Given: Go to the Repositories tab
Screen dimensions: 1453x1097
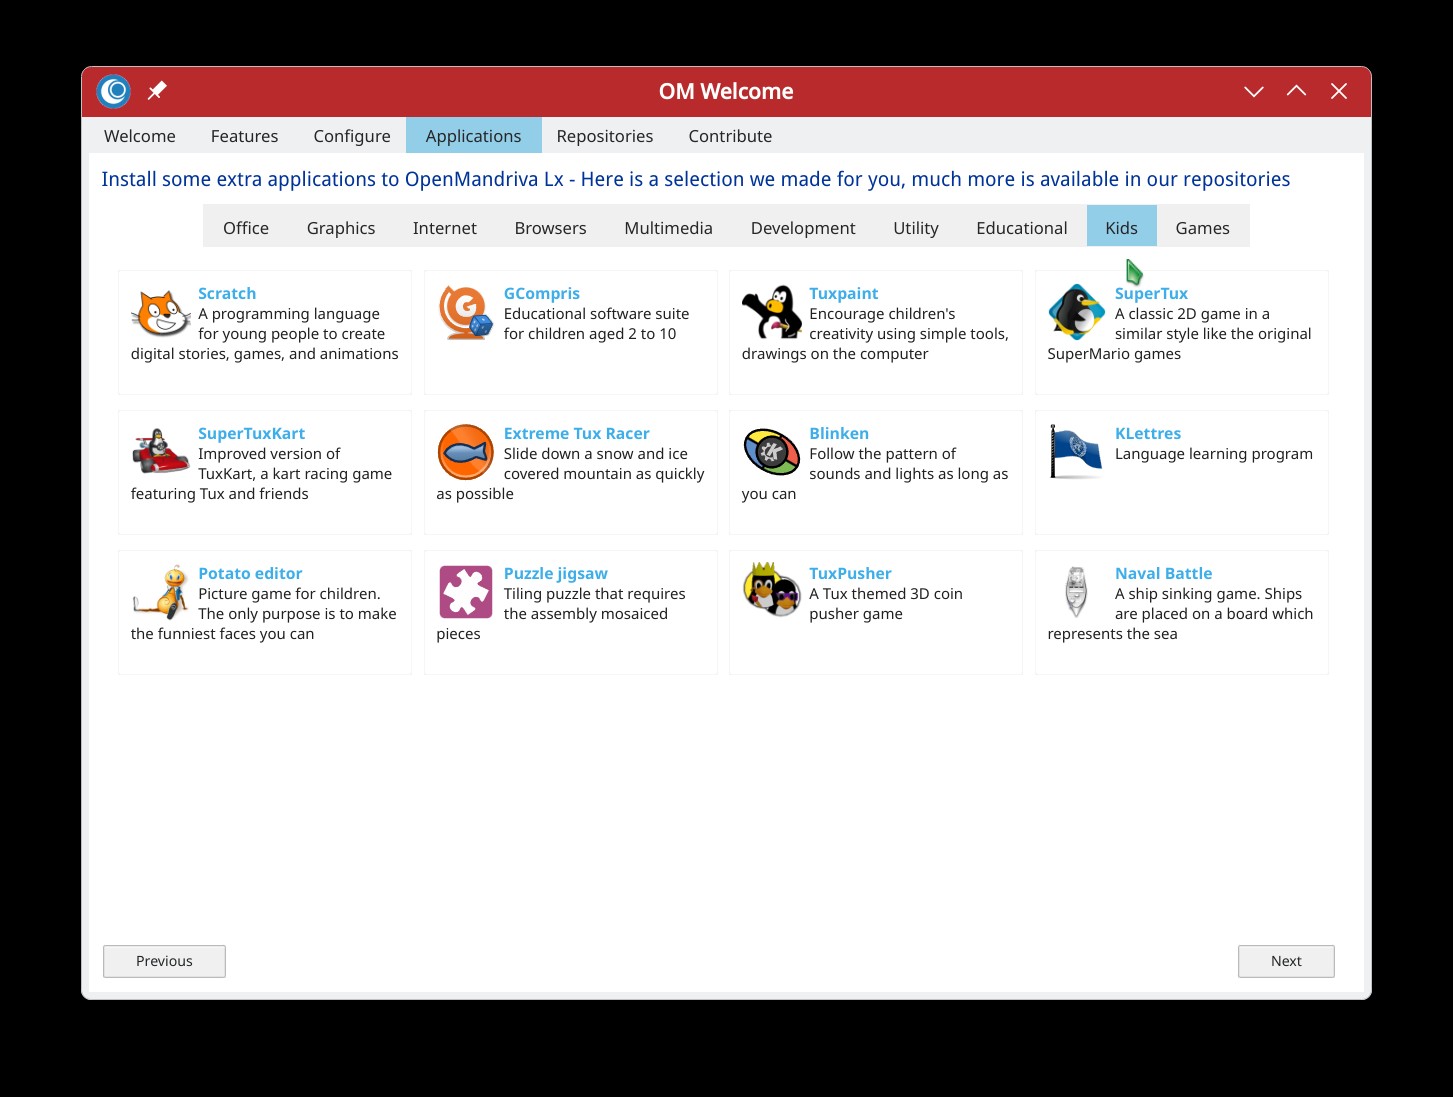Looking at the screenshot, I should click(605, 136).
